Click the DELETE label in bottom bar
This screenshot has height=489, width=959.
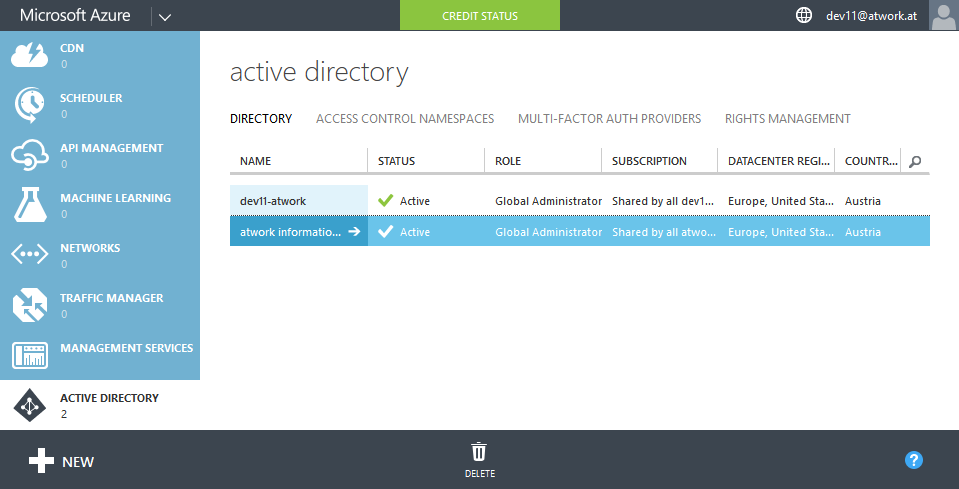click(x=480, y=474)
